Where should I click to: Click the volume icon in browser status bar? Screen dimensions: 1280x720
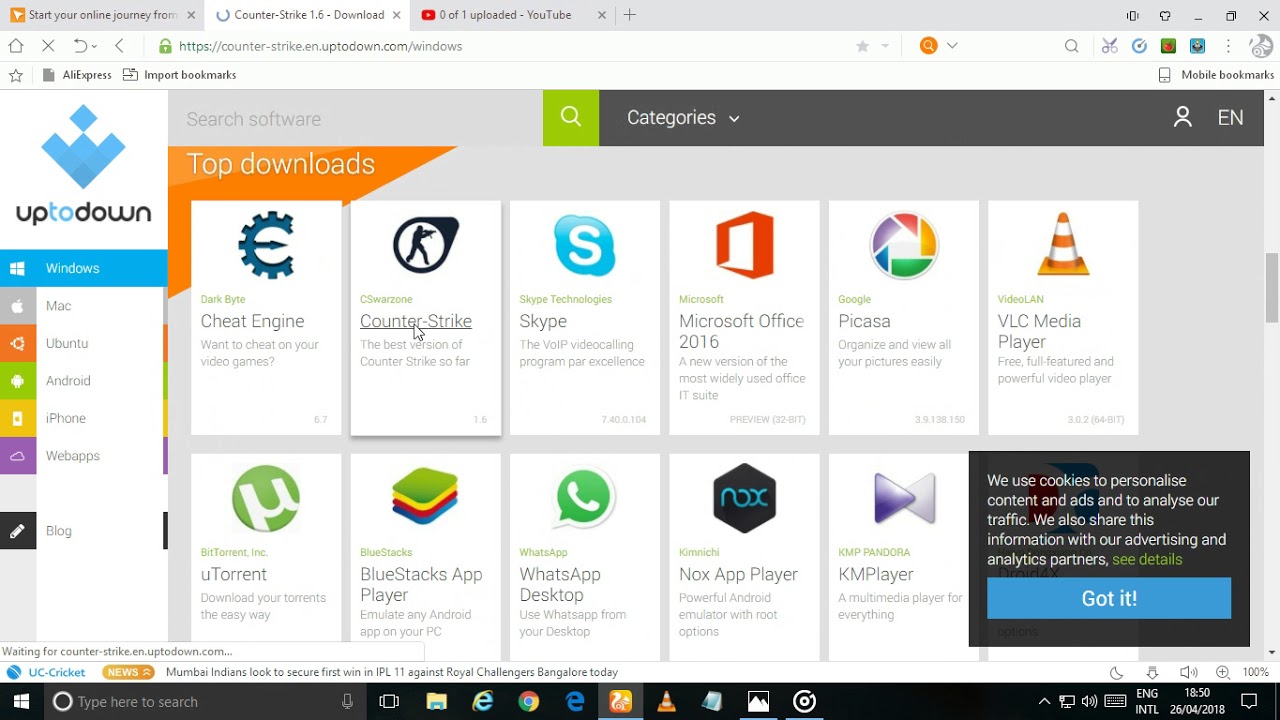coord(1188,673)
